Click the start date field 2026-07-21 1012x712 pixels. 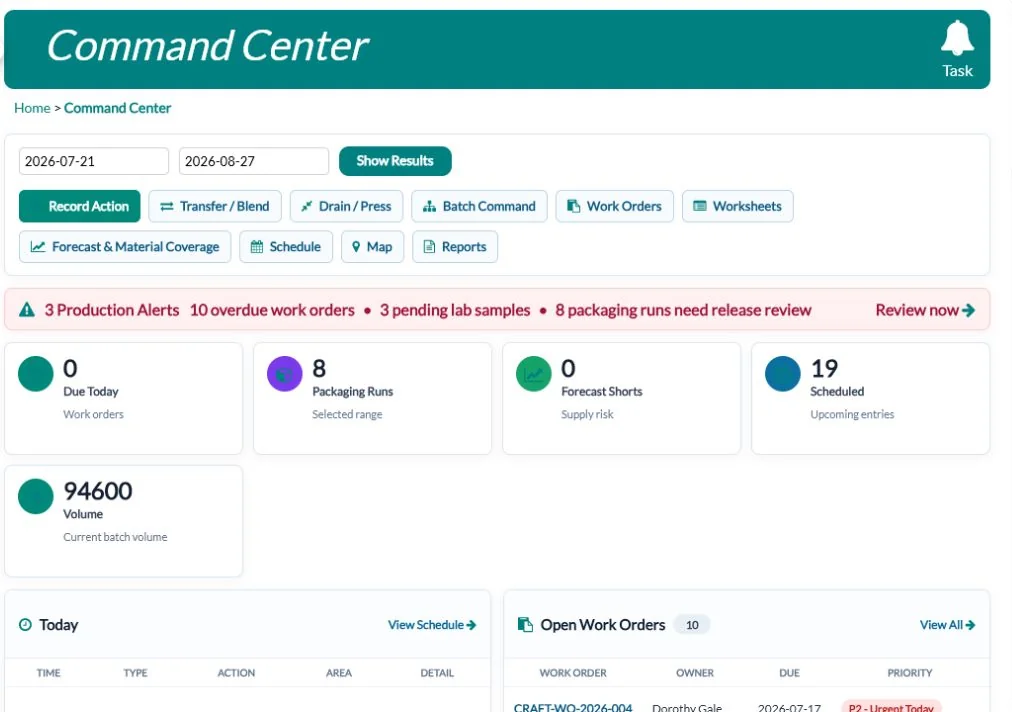pos(94,161)
